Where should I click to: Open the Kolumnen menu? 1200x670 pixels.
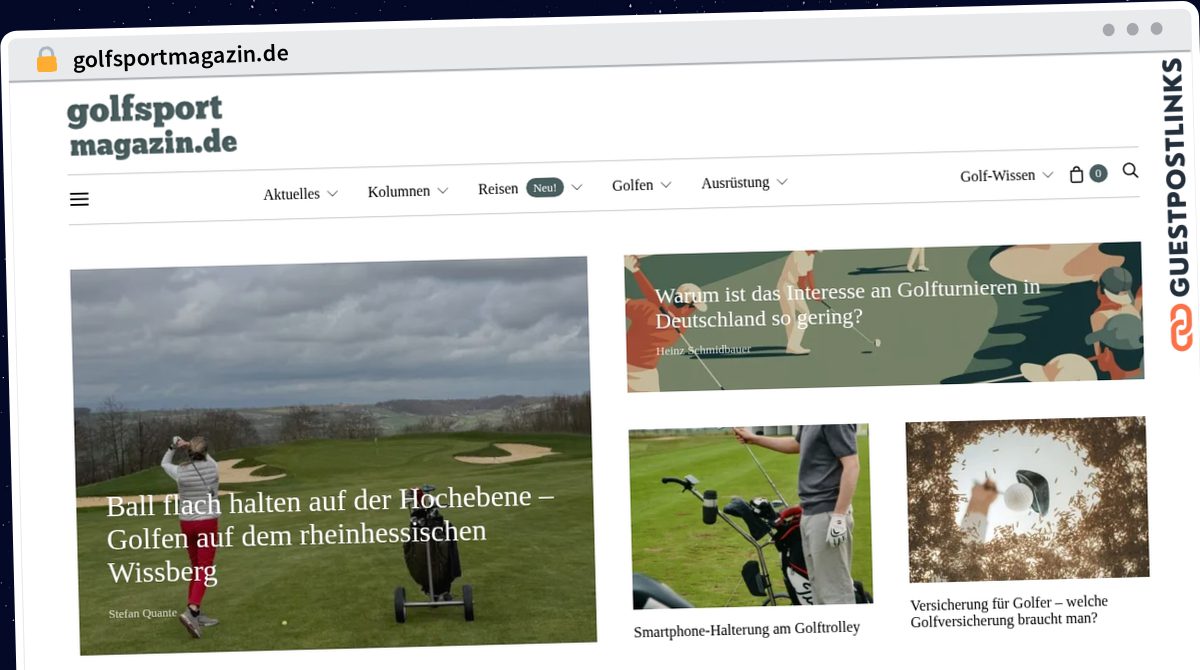coord(398,191)
